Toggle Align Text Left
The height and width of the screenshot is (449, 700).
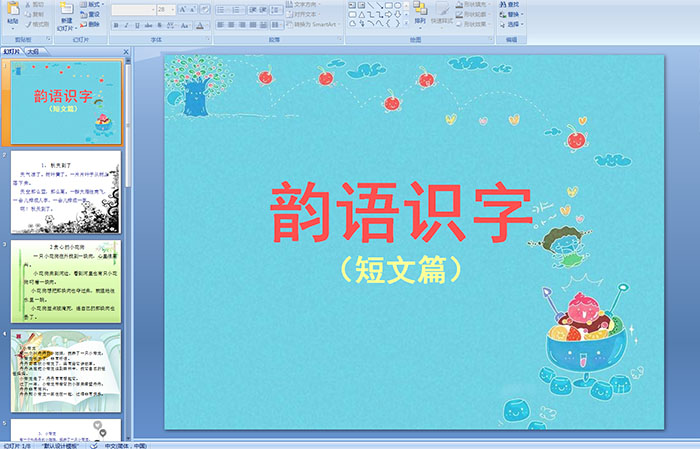(221, 25)
